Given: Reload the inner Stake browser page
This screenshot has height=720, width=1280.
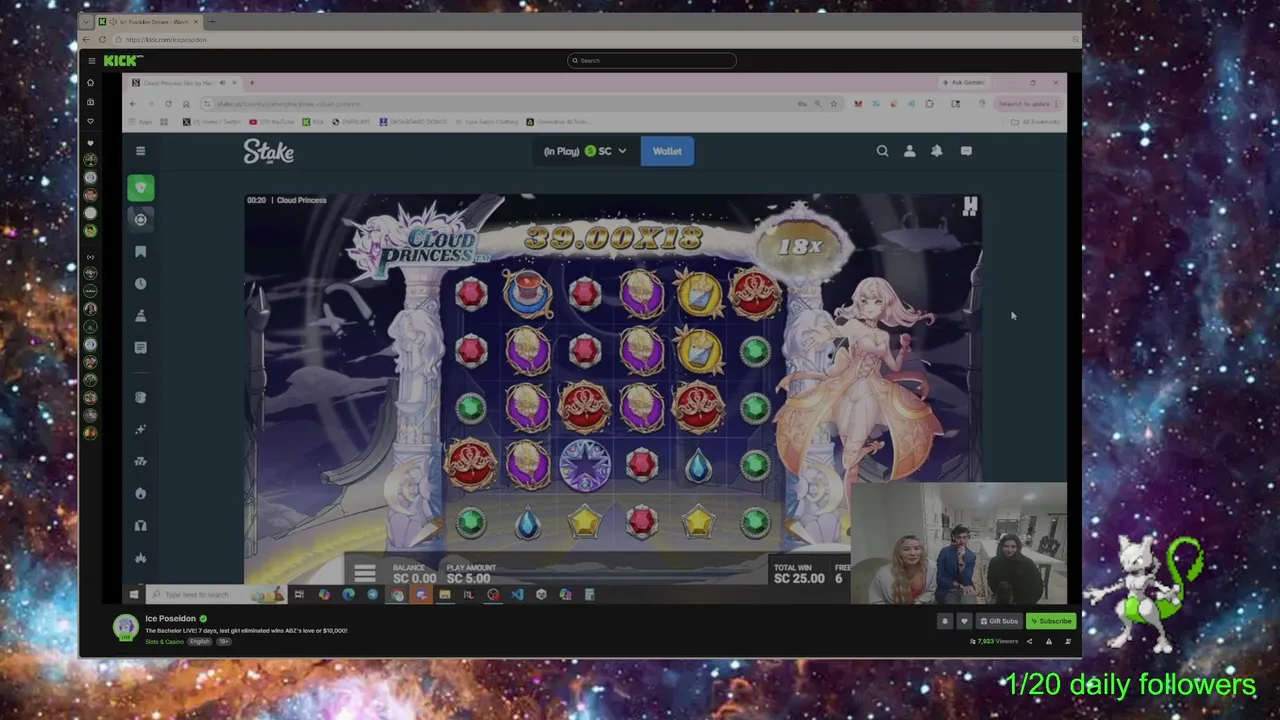Looking at the screenshot, I should click(168, 104).
